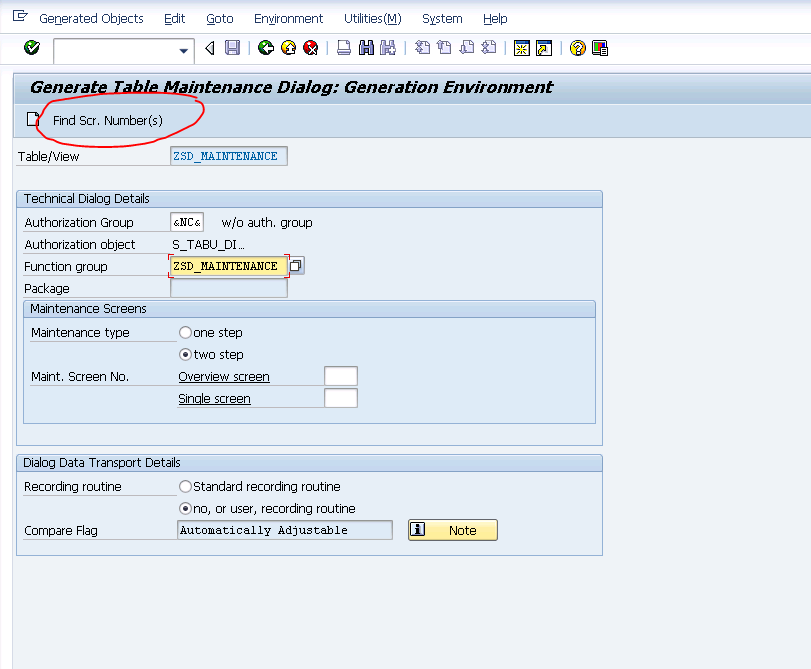Screen dimensions: 811x669
Task: Select the two step maintenance type
Action: [x=184, y=354]
